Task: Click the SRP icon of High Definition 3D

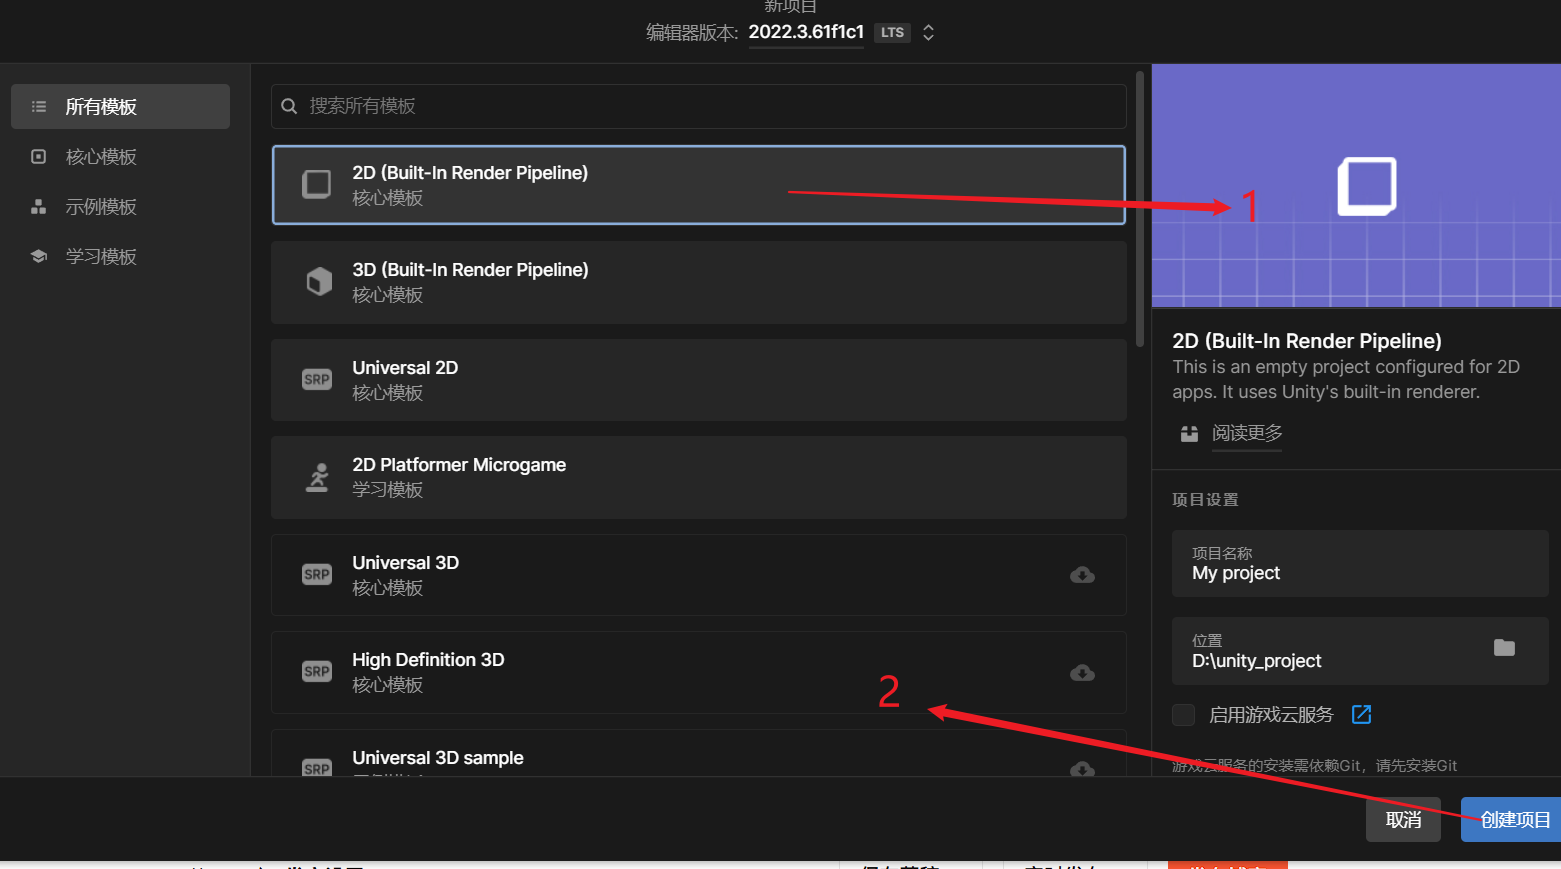Action: click(x=317, y=671)
